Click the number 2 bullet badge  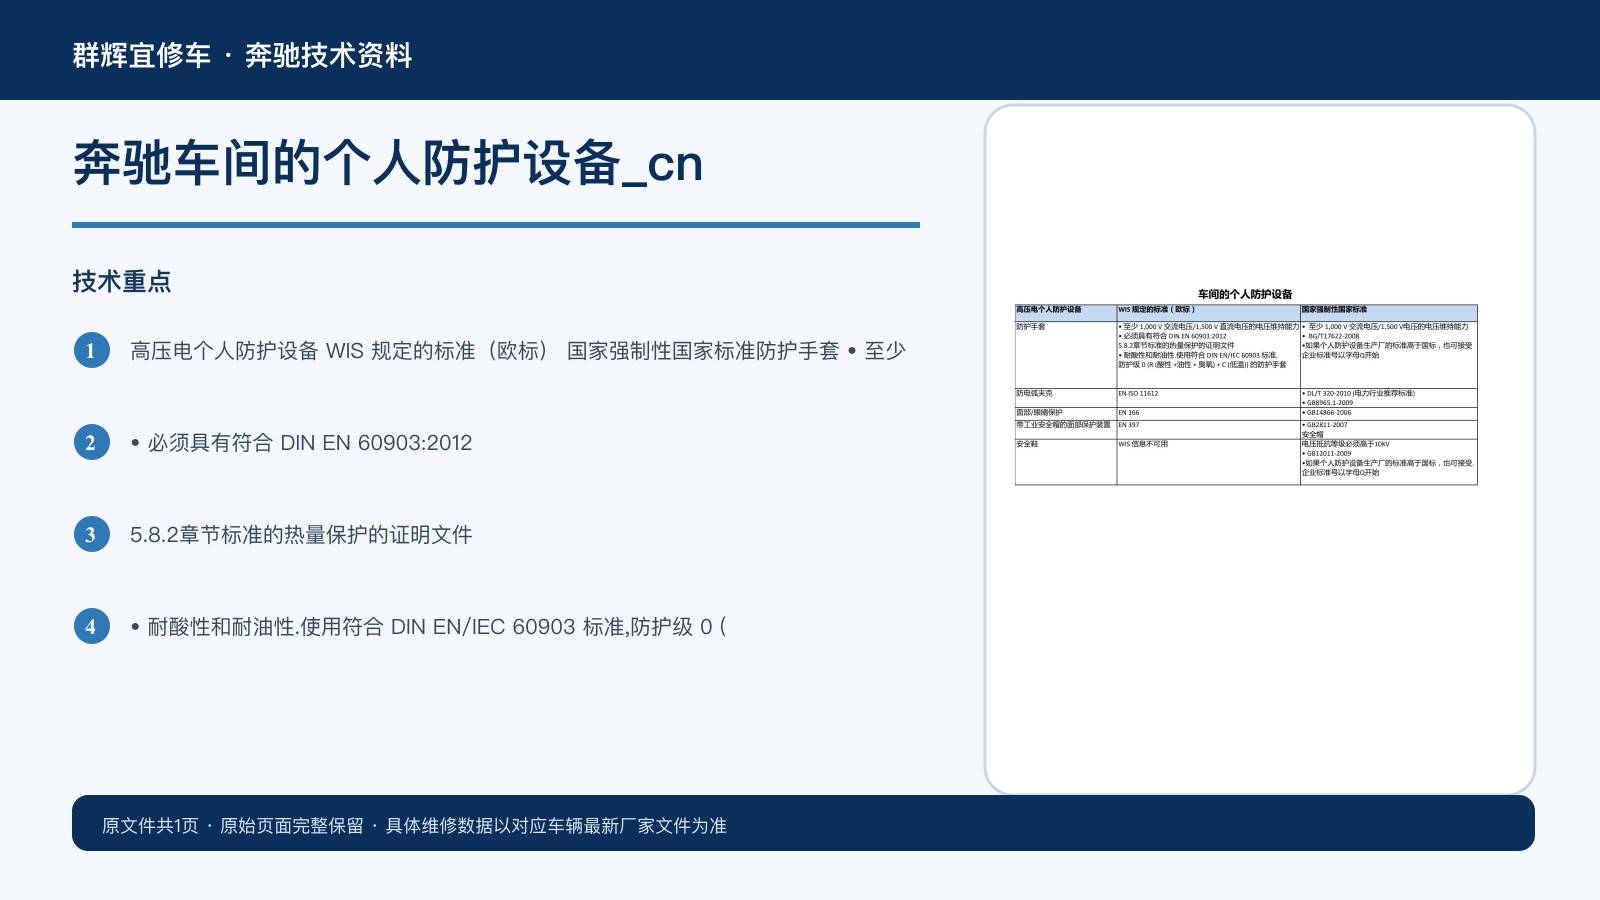91,442
